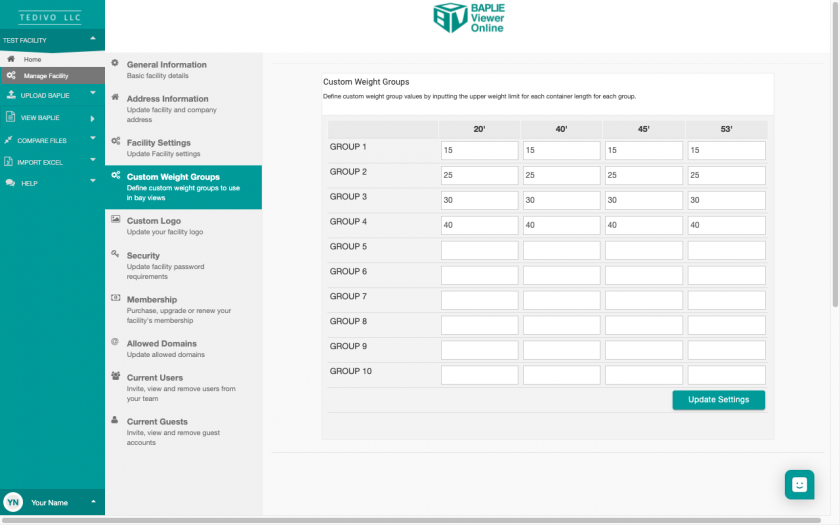Click empty Group 10 53' field

click(x=726, y=375)
